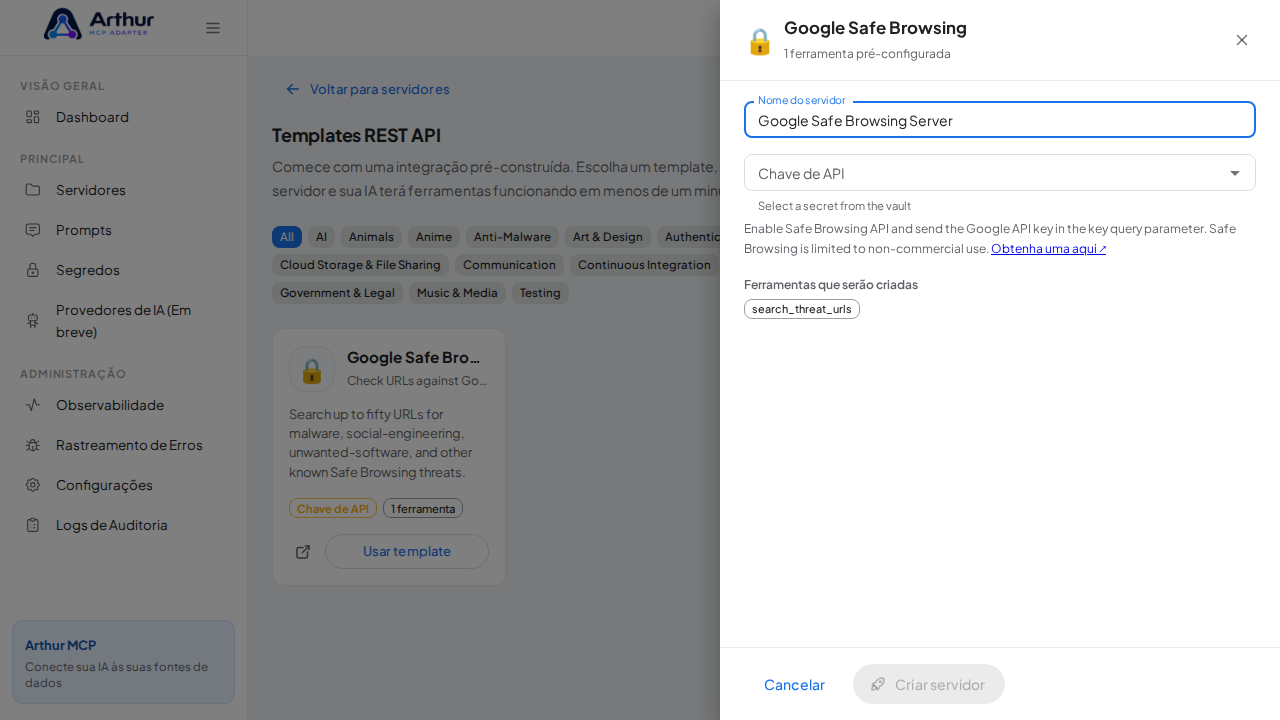The height and width of the screenshot is (720, 1280).
Task: Select Government & Legal filter chip
Action: (337, 293)
